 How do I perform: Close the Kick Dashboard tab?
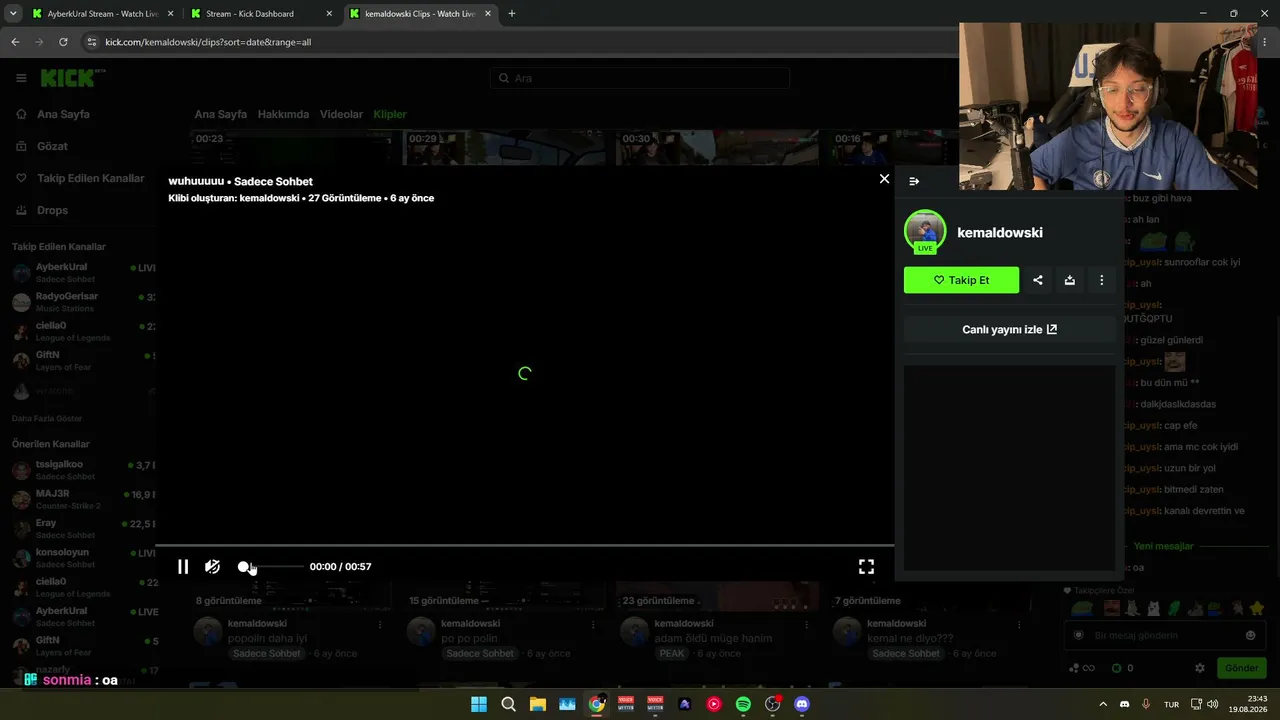(x=329, y=14)
